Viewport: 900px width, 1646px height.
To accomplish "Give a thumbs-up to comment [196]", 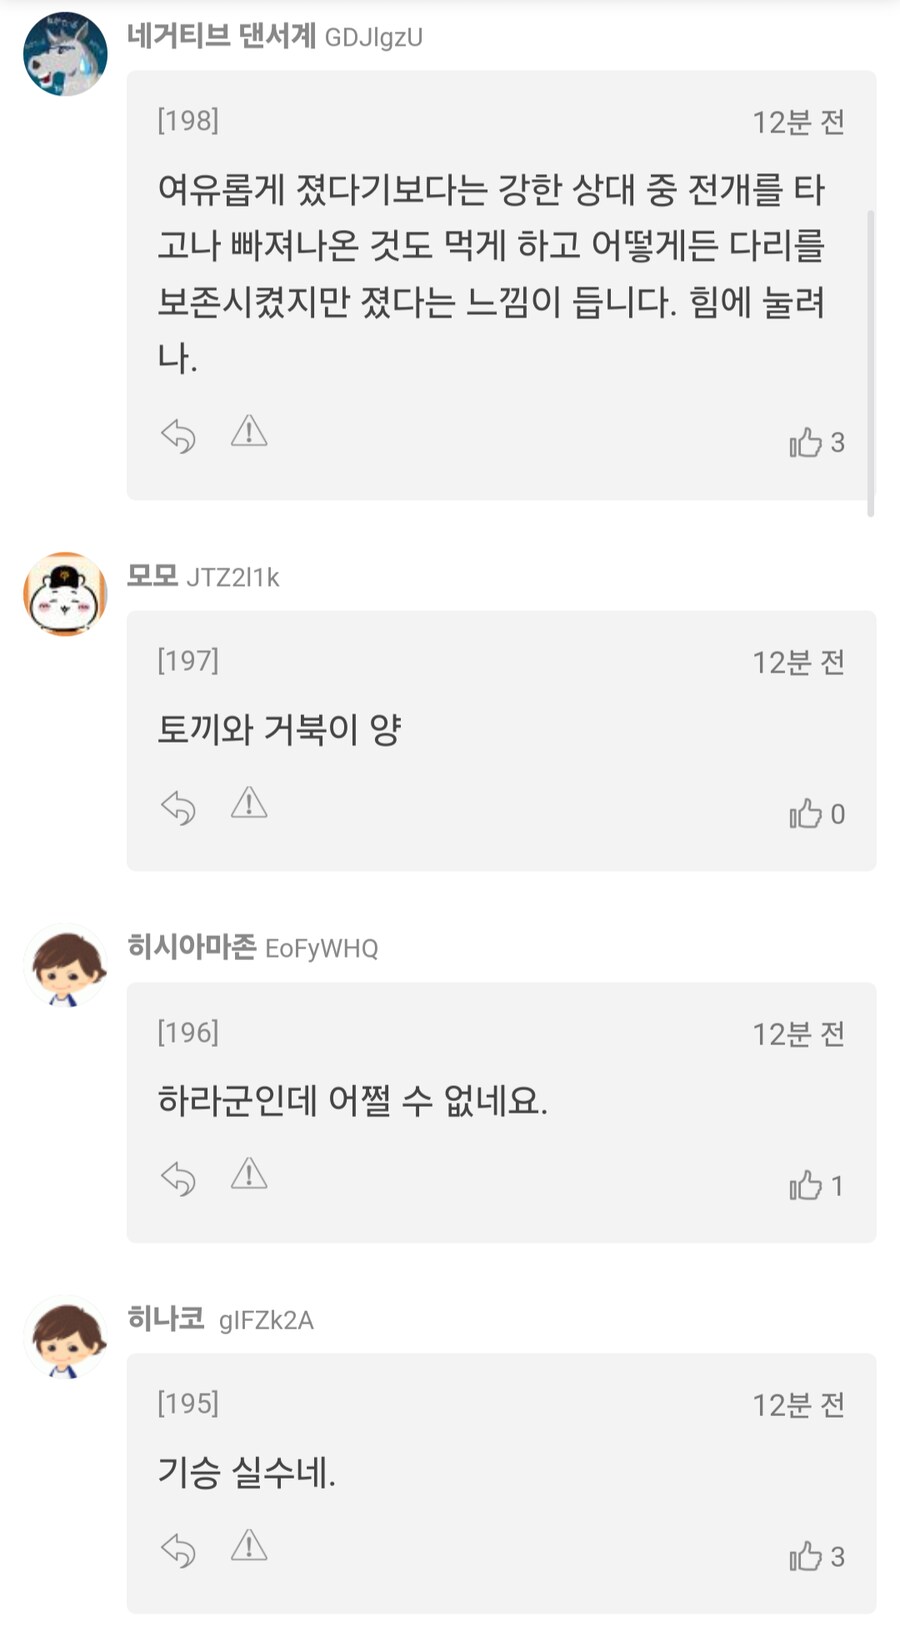I will (x=805, y=1186).
